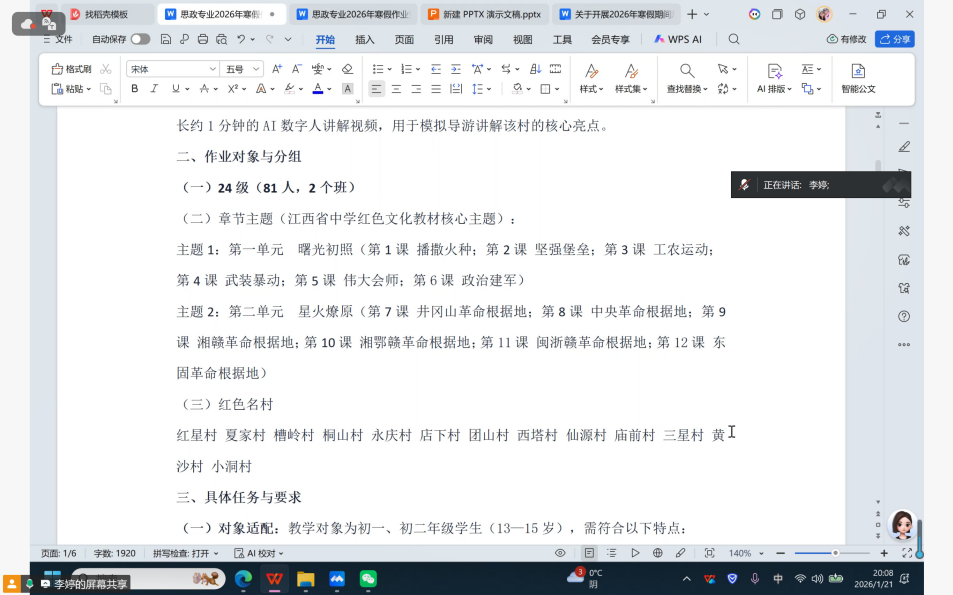Switch to the 审阅 (Review) ribbon tab
The image size is (953, 595).
483,39
